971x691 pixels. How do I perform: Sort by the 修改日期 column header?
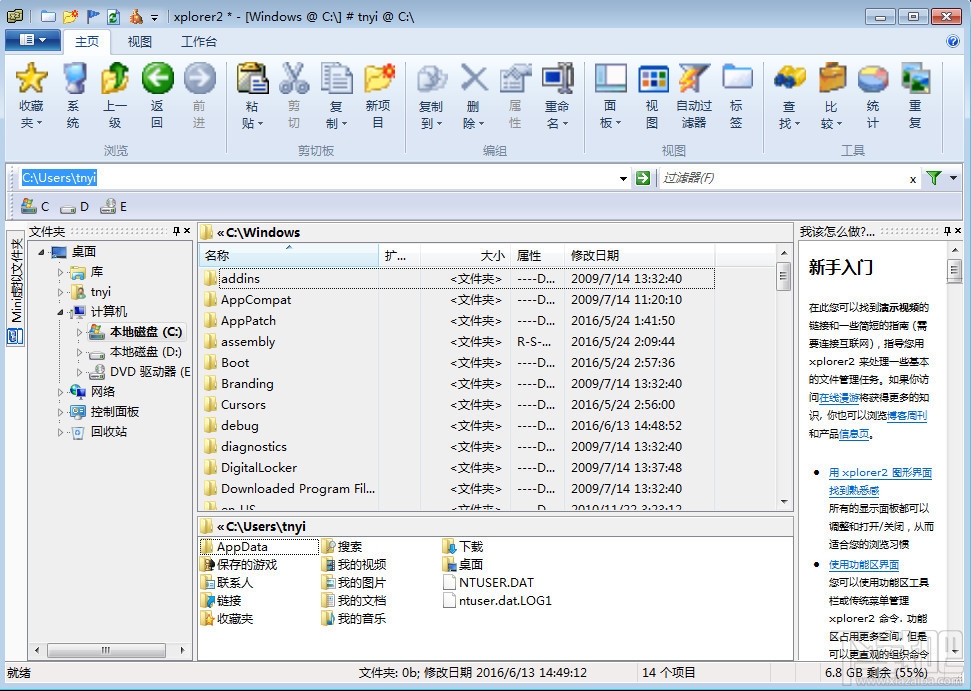coord(640,255)
